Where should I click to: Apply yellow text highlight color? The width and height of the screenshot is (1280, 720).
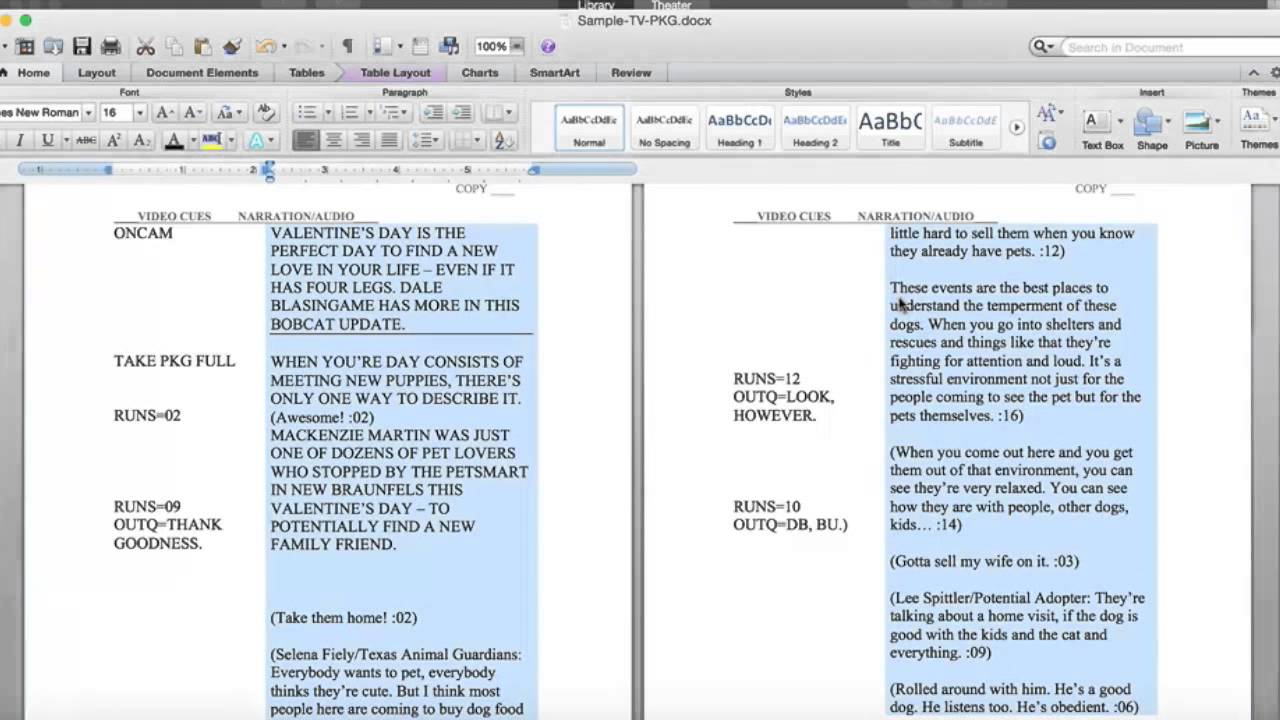212,141
